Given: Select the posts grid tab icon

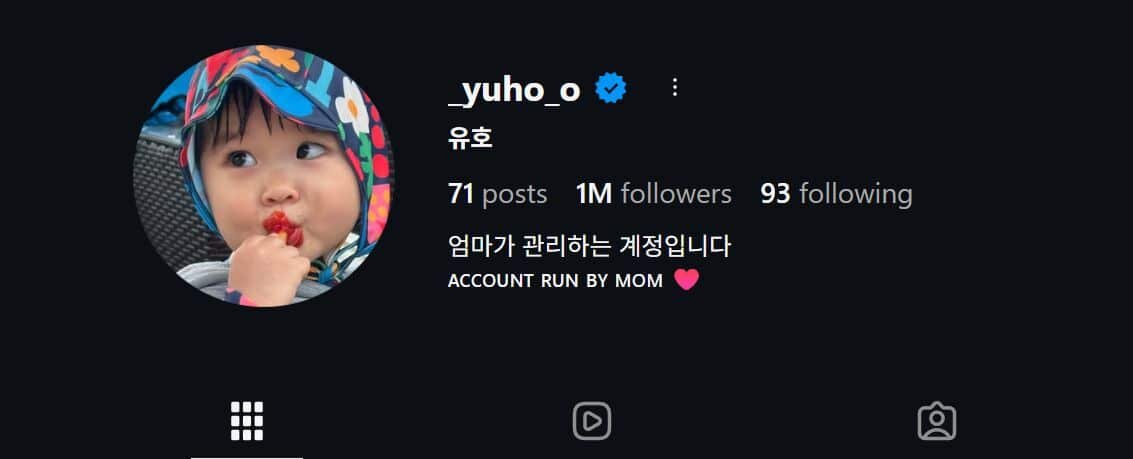Looking at the screenshot, I should 247,421.
